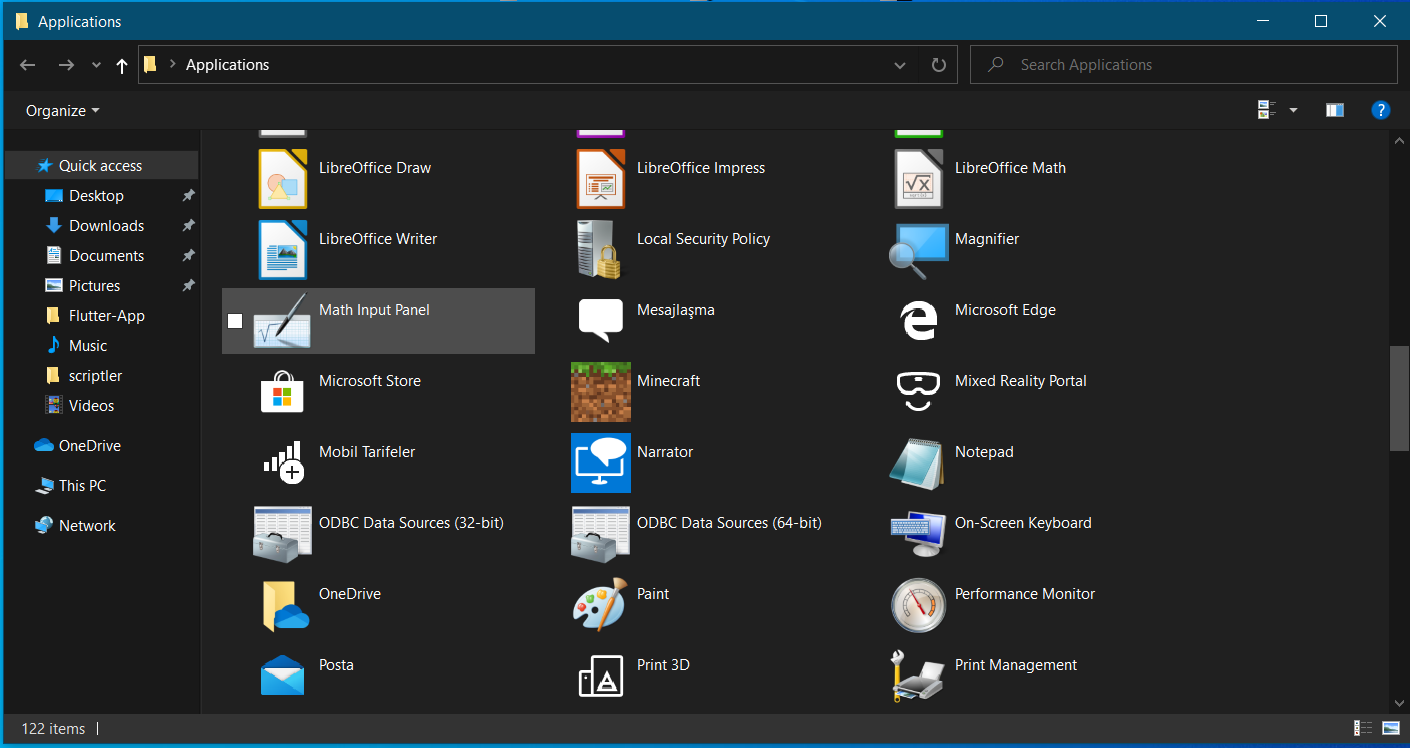Switch to large icons view in status bar
The height and width of the screenshot is (748, 1410).
(x=1391, y=728)
